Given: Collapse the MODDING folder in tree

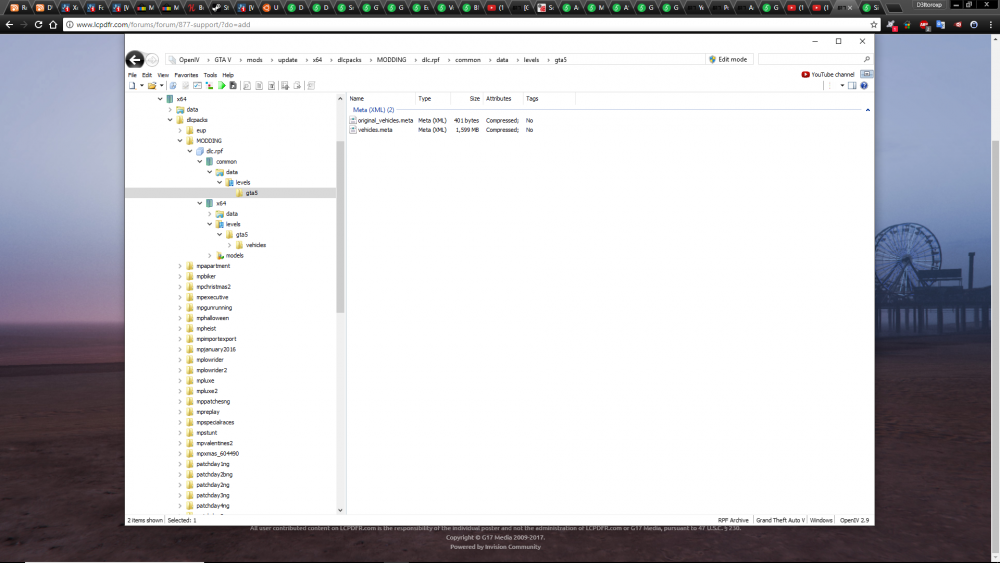Looking at the screenshot, I should (180, 141).
